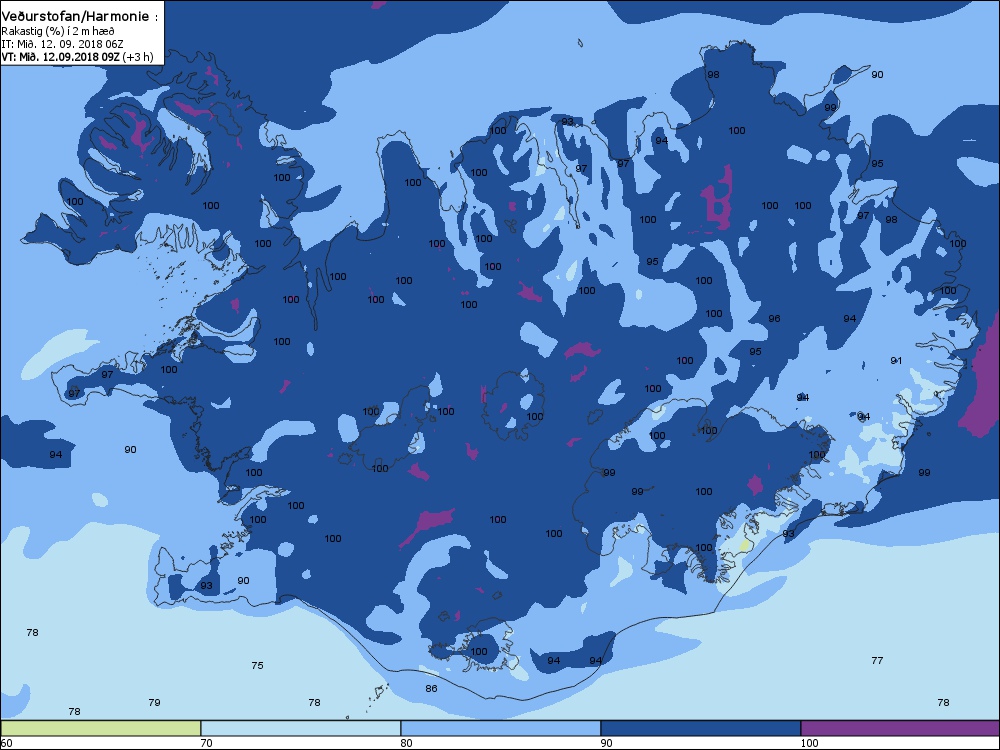Viewport: 1000px width, 750px height.
Task: Click the 77 humidity value in the southeast ocean
Action: (x=878, y=660)
